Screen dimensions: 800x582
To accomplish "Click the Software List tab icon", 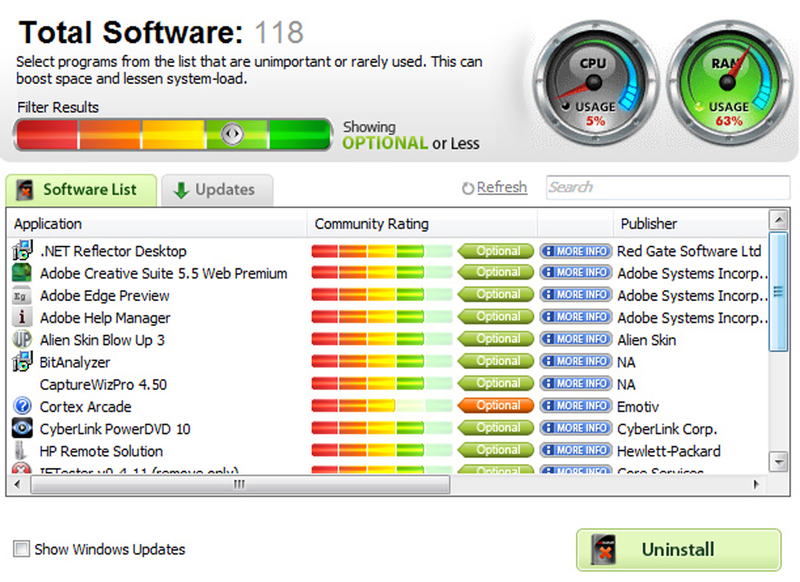I will coord(25,190).
